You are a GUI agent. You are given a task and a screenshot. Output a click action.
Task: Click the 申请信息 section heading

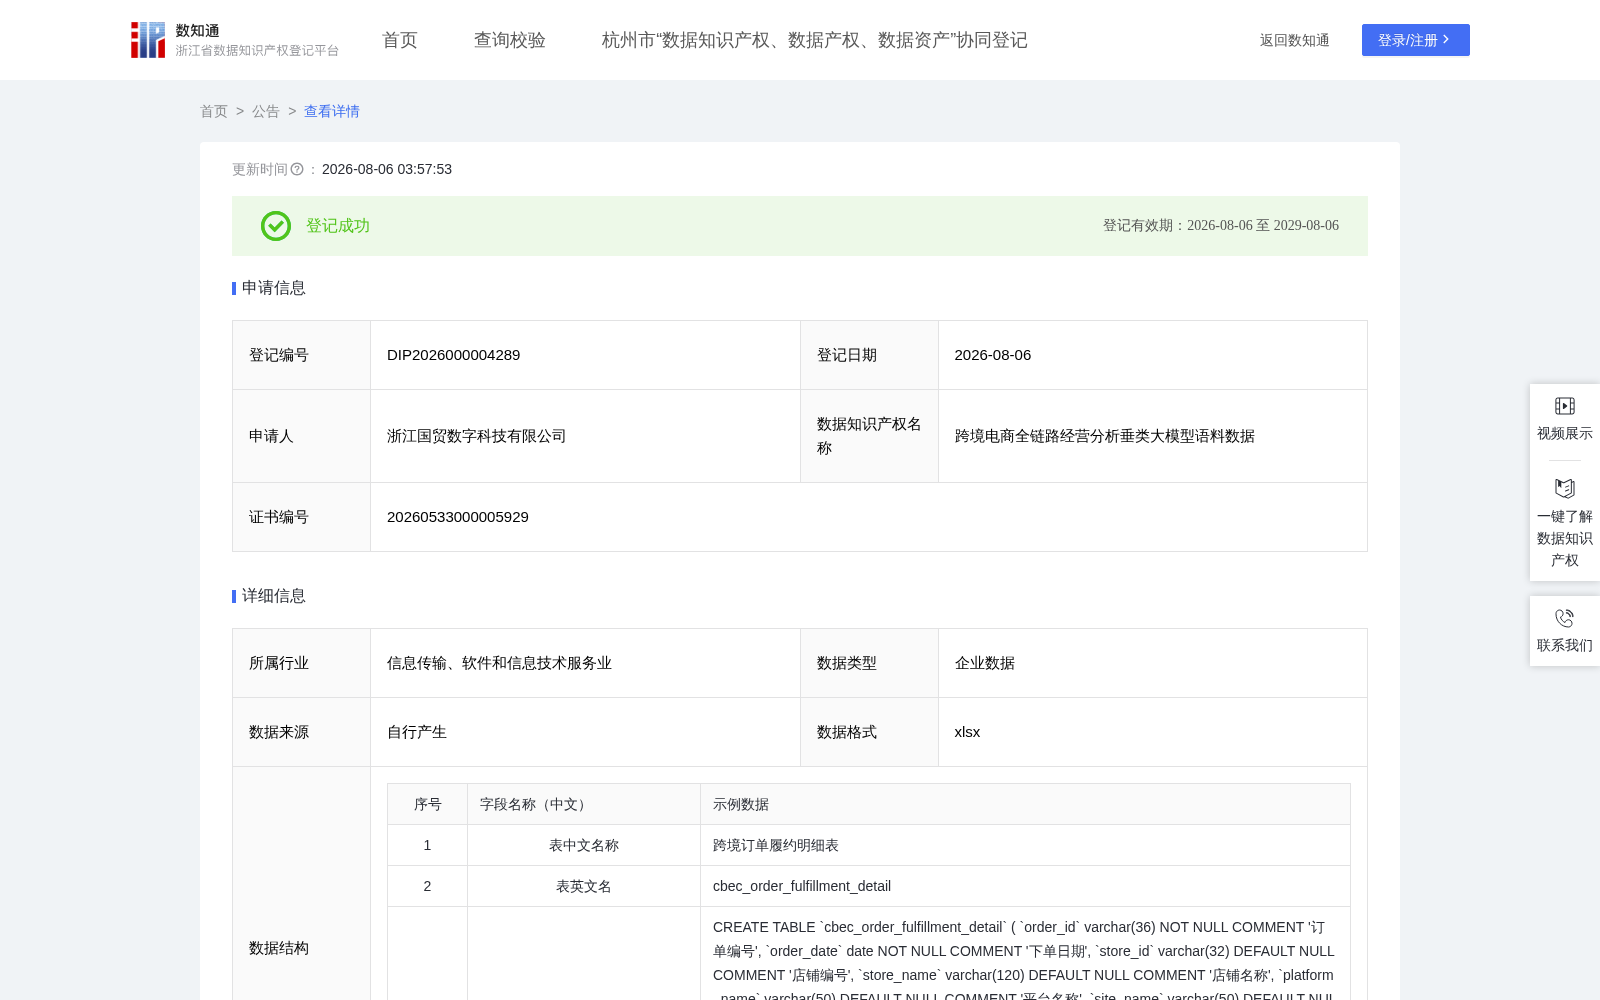tap(274, 288)
